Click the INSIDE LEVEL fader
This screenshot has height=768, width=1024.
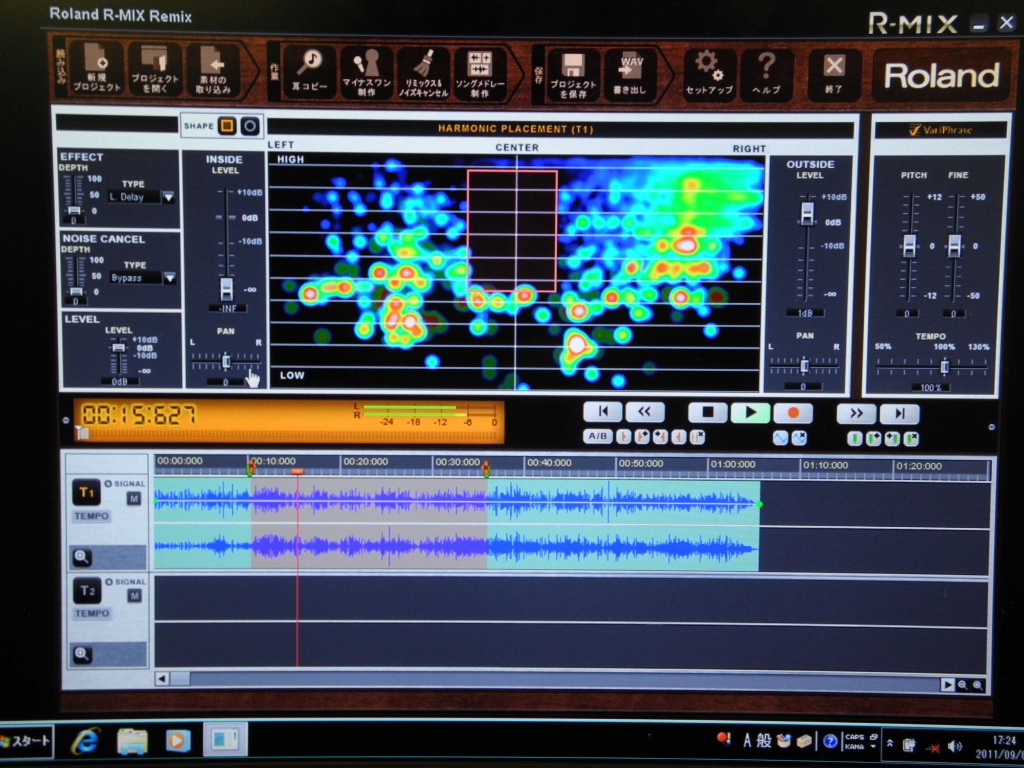tap(226, 288)
